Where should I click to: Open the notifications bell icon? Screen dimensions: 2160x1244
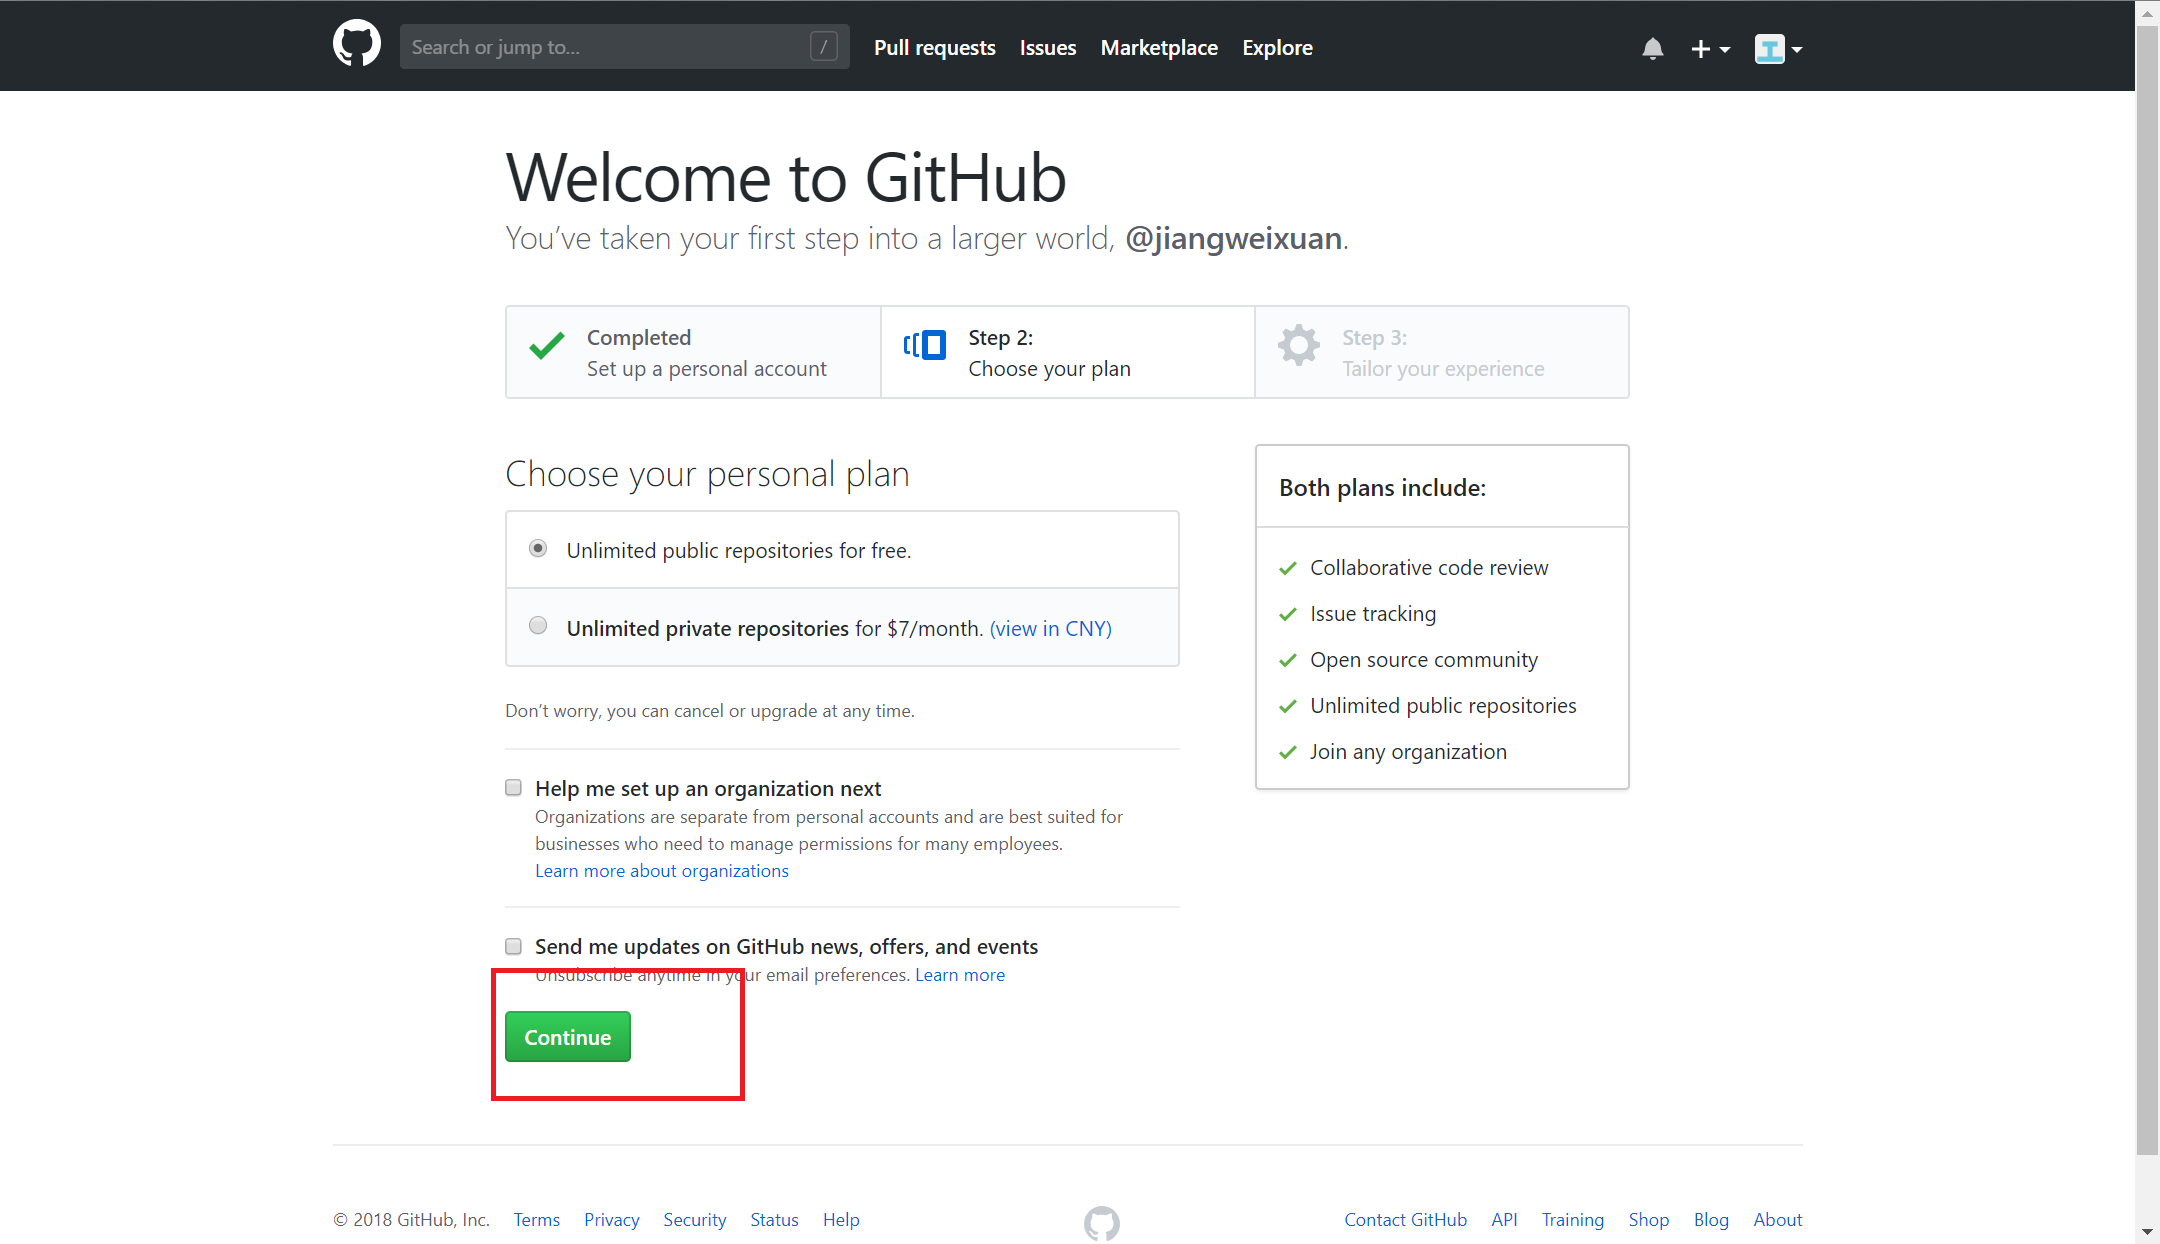(1653, 48)
